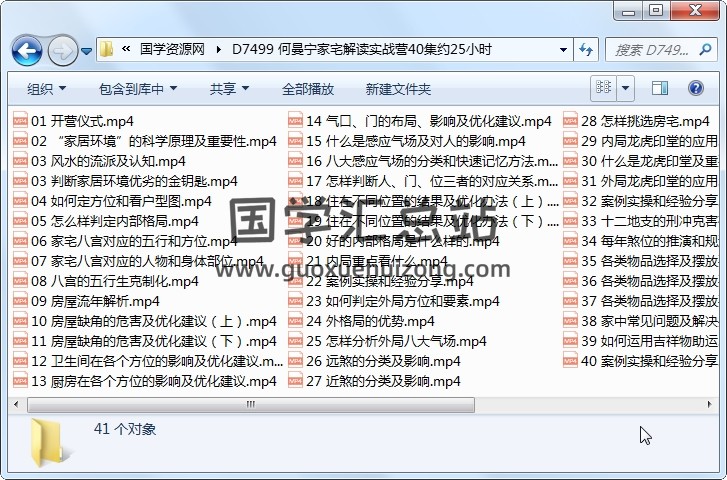
Task: Click MP4 icon of 09 房屋流年解析
Action: pyautogui.click(x=20, y=301)
